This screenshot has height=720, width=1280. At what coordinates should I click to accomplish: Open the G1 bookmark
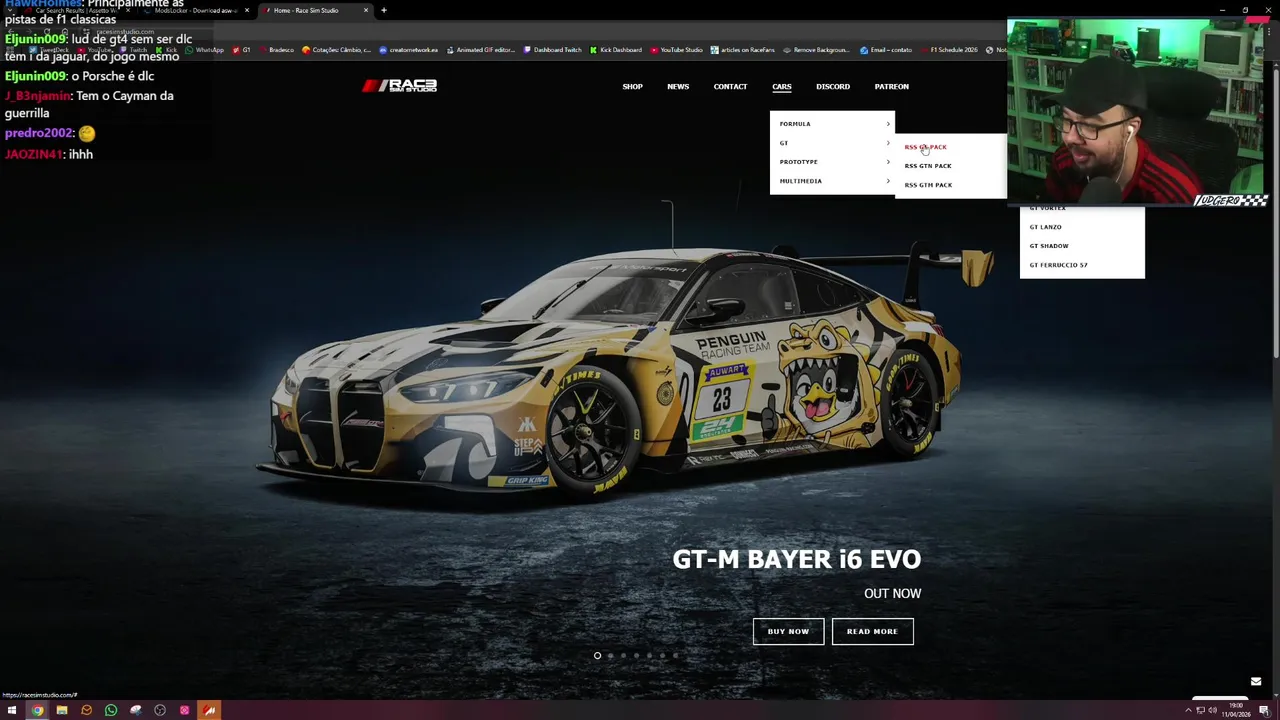[x=242, y=50]
